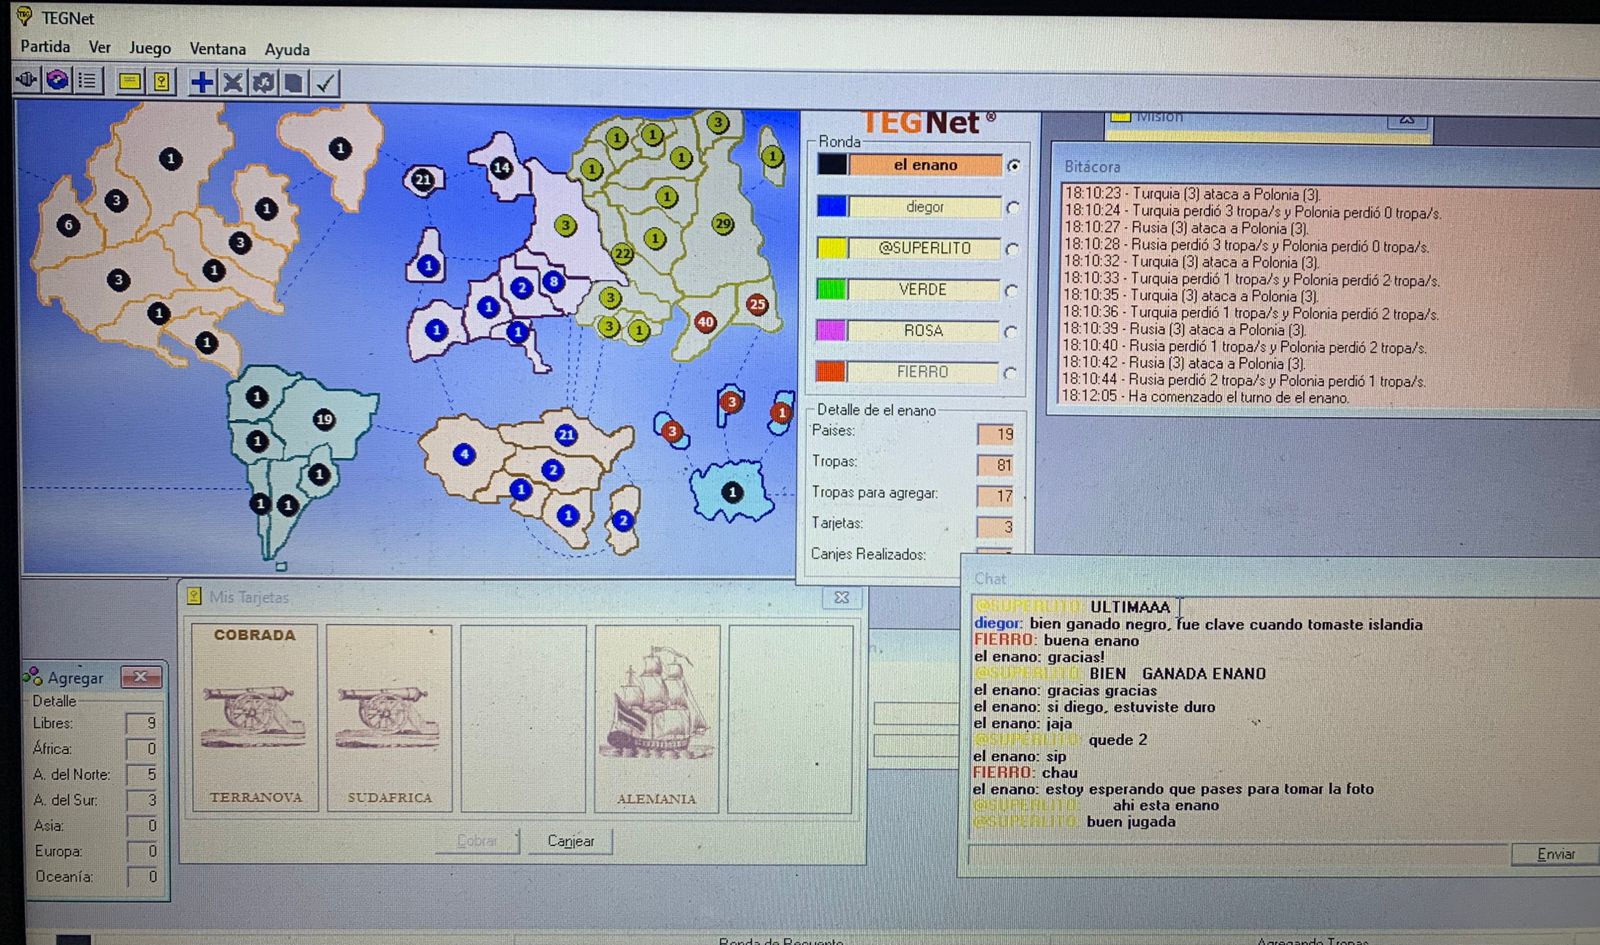The image size is (1600, 945).
Task: Click the yellow color swatch for @SUPERLITO
Action: 832,248
